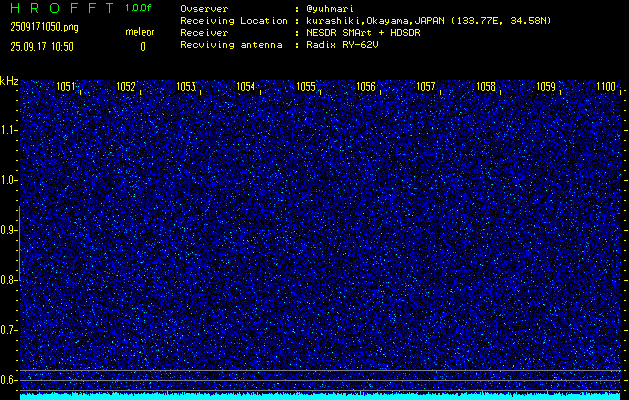Click the HROFFT title text
The width and height of the screenshot is (629, 400).
click(63, 8)
